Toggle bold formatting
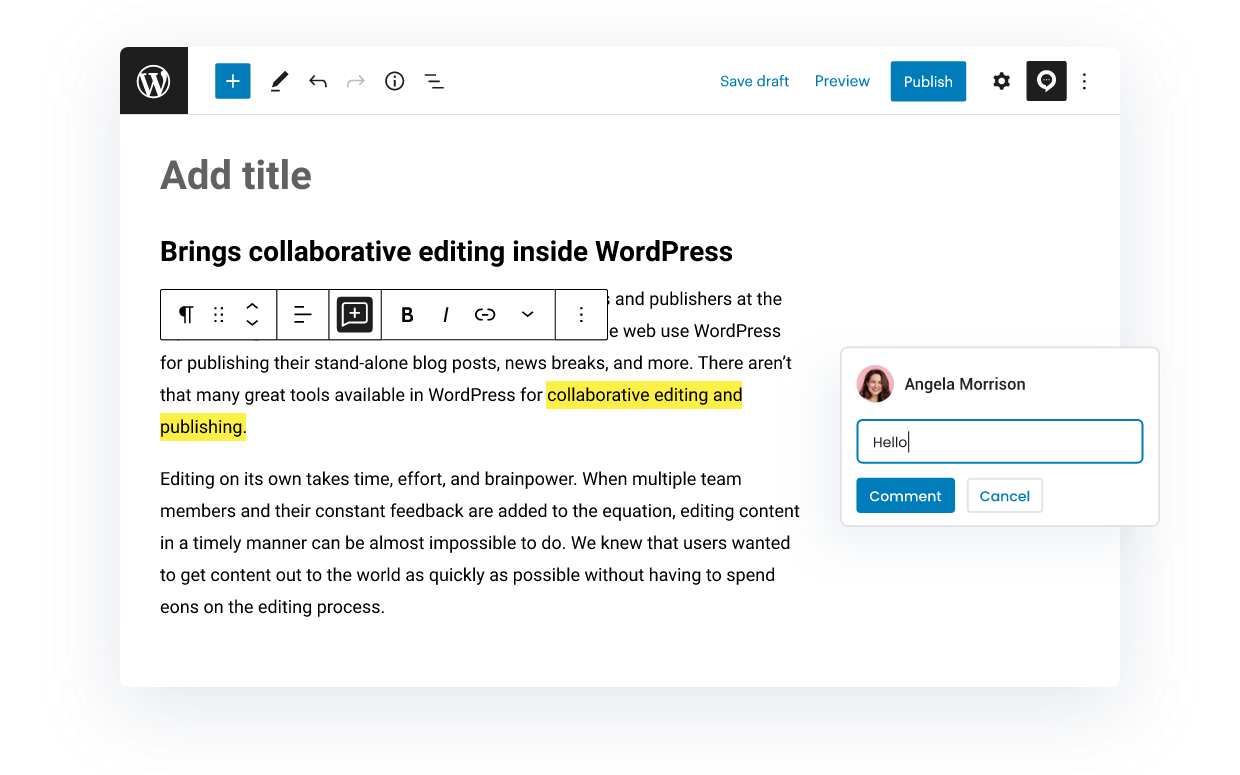1240x775 pixels. tap(407, 315)
